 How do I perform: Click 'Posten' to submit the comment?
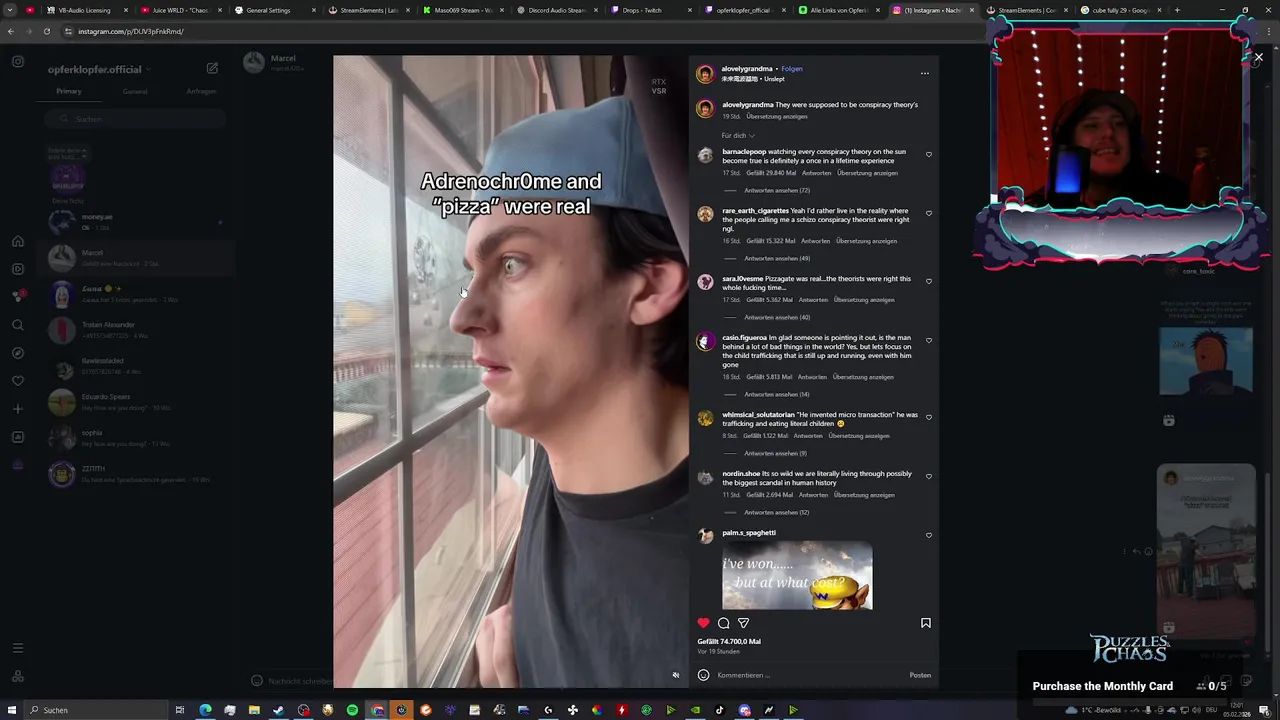point(920,675)
